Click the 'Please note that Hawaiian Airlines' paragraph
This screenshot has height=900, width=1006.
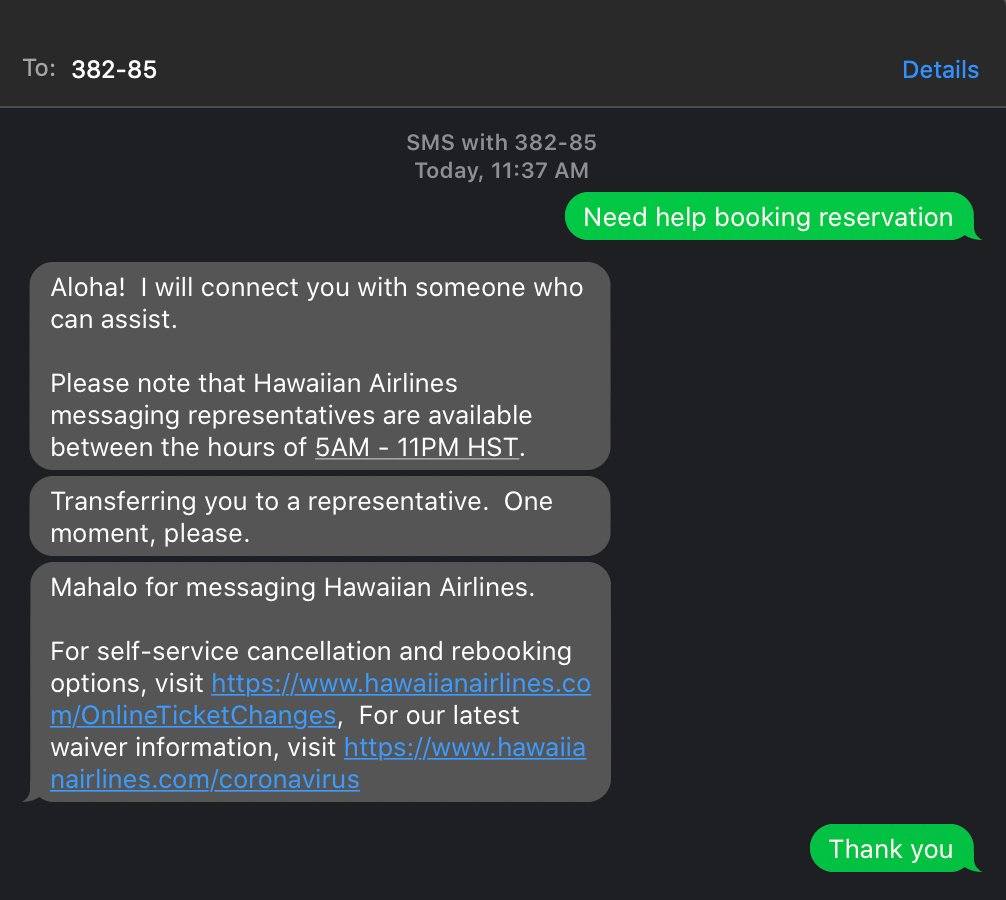[291, 415]
